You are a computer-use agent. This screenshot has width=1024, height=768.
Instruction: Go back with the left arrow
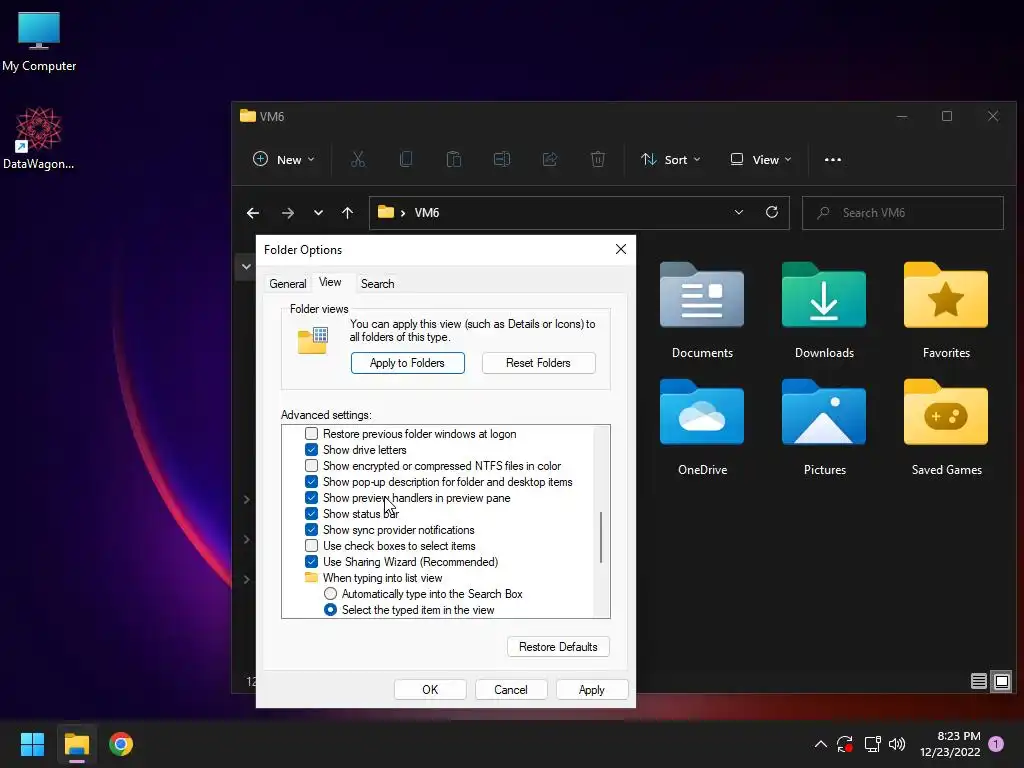(253, 213)
